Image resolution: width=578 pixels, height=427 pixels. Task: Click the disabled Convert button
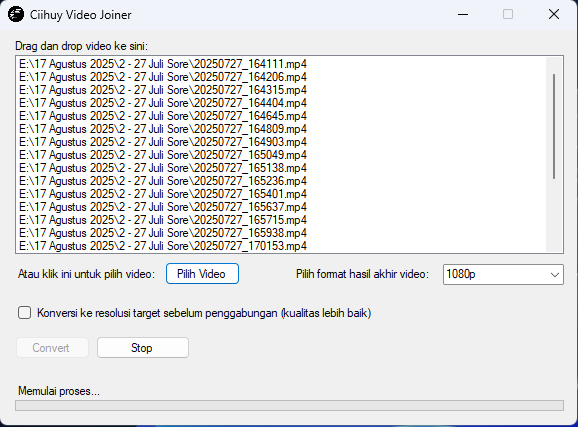point(52,348)
